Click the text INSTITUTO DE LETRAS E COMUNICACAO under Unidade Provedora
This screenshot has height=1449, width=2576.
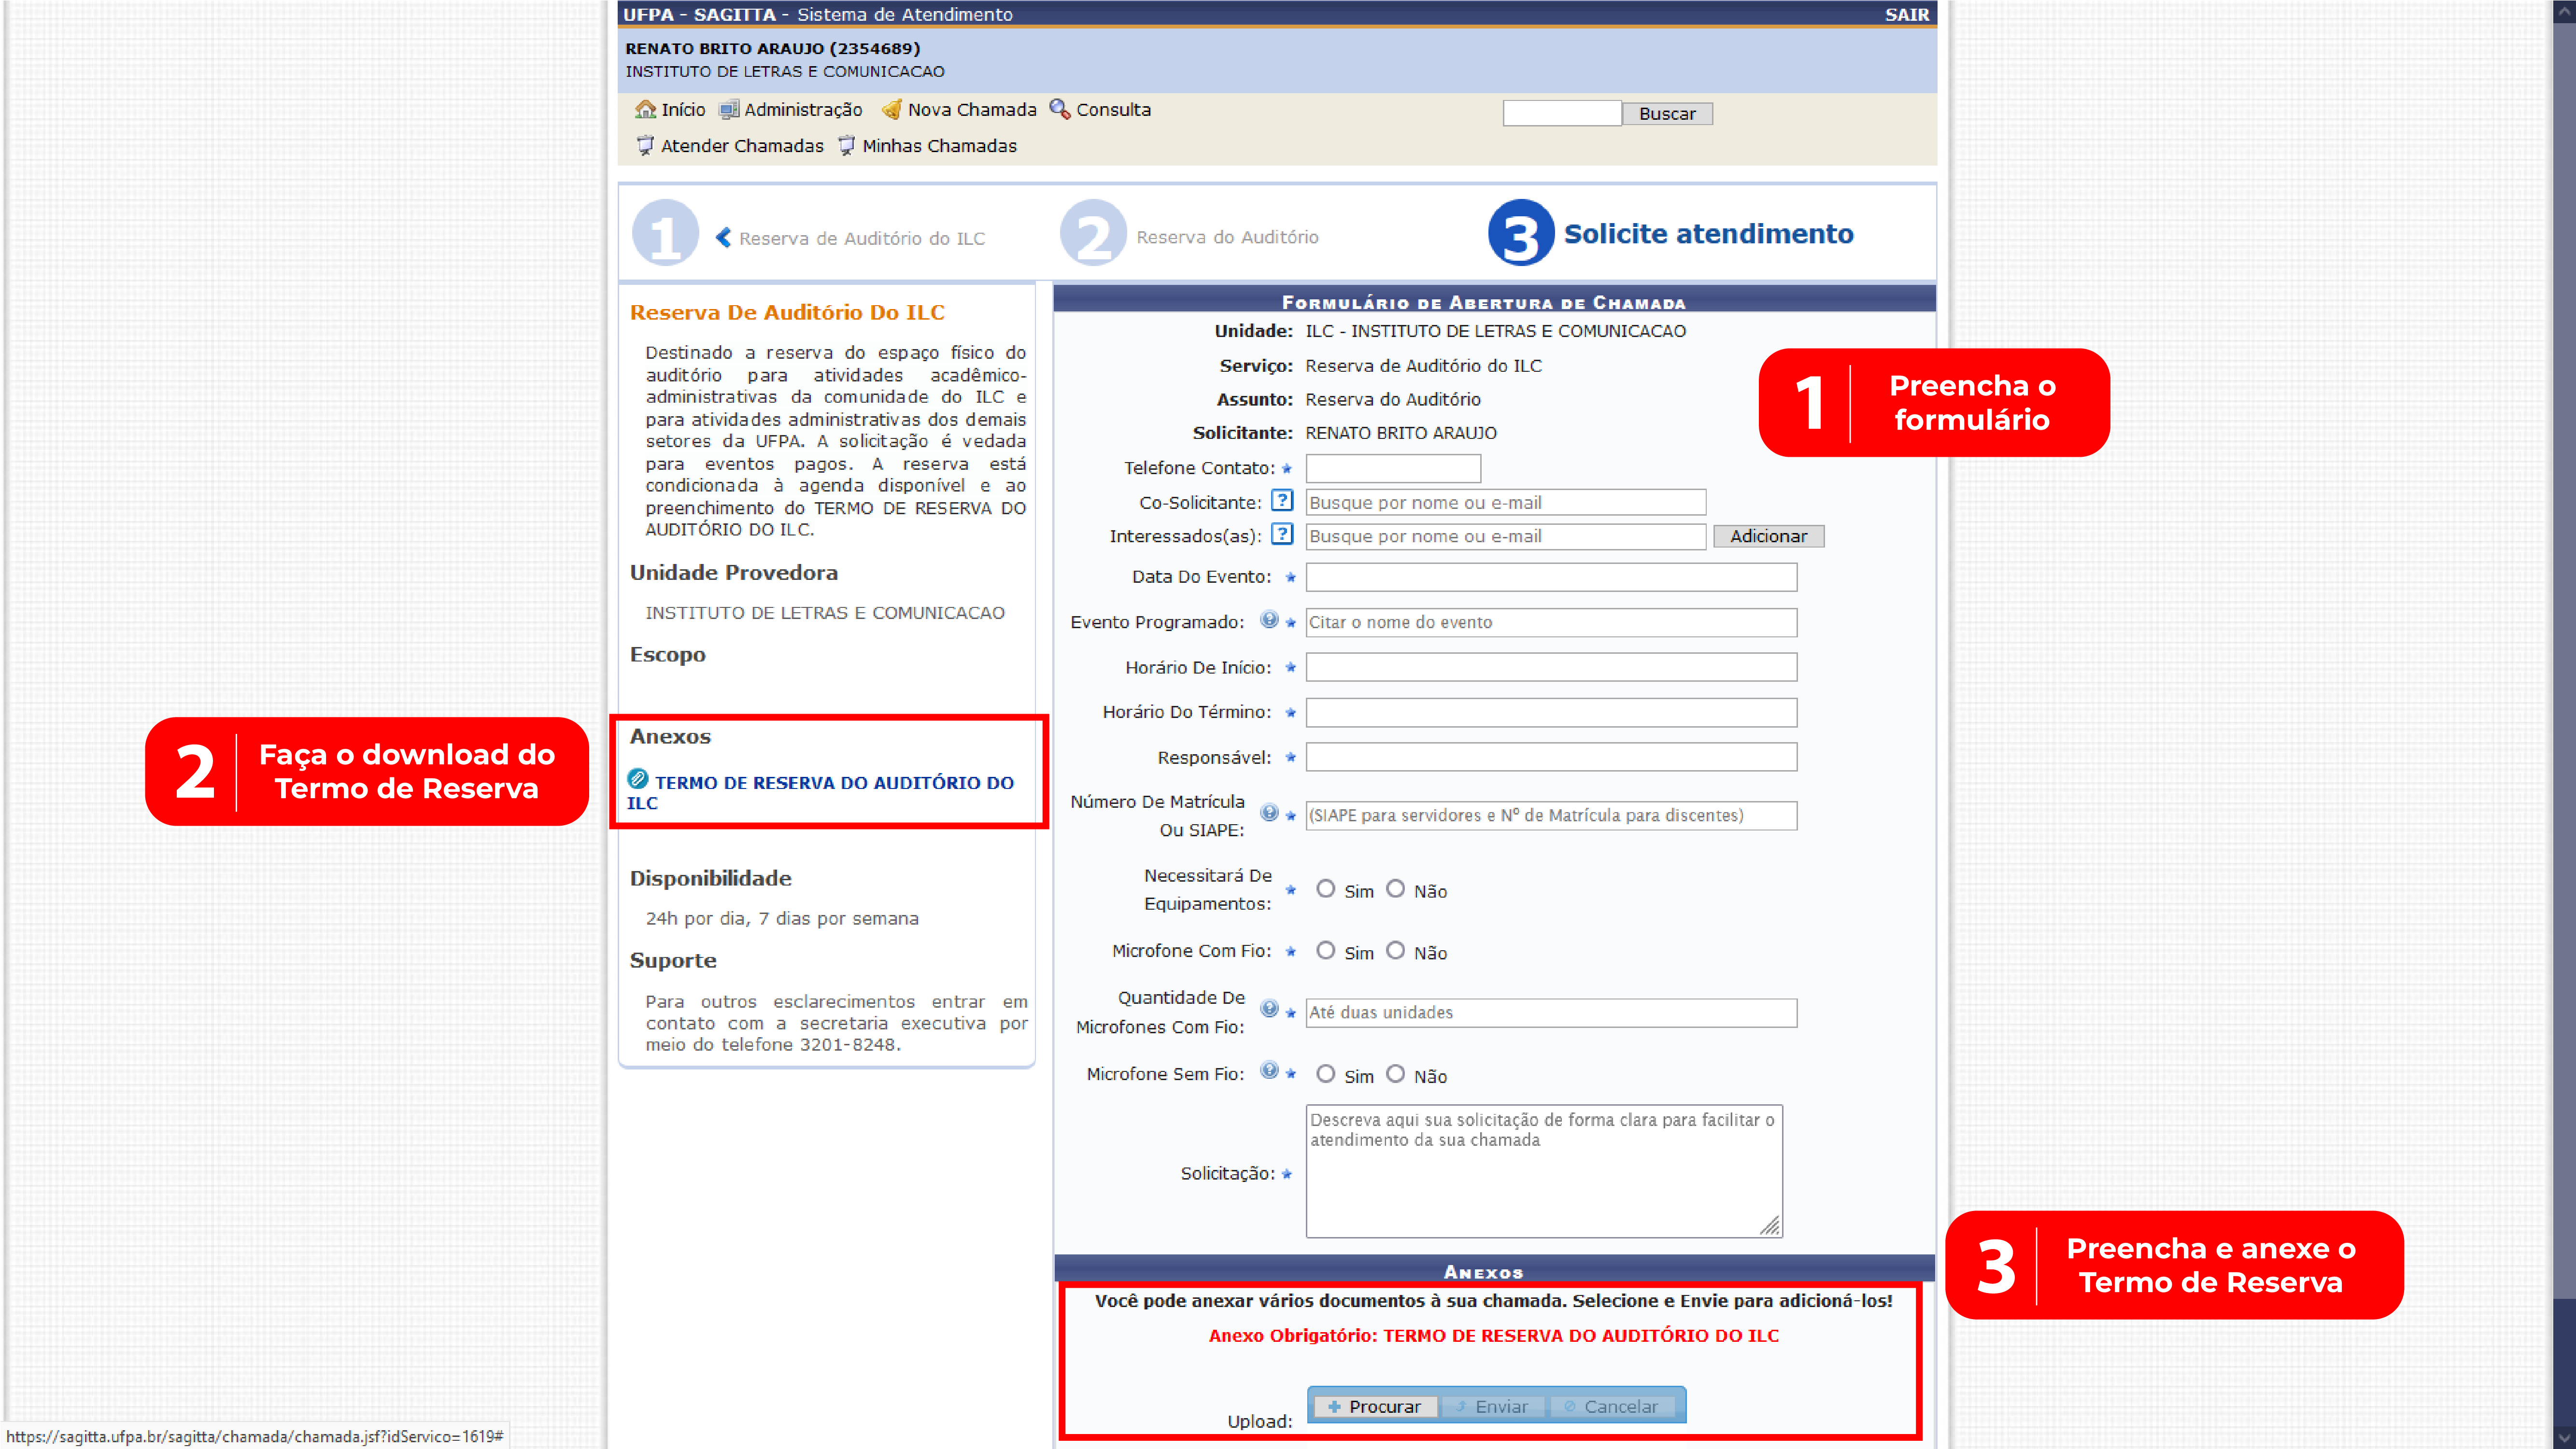click(825, 612)
